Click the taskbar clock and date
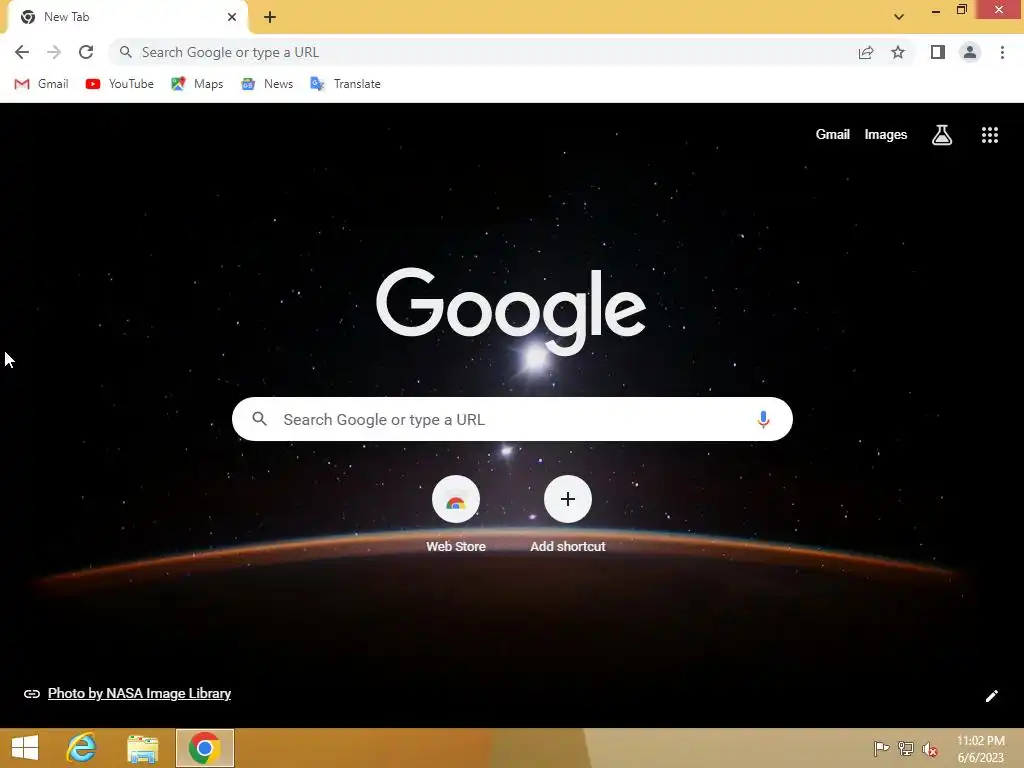Viewport: 1024px width, 768px height. 980,749
